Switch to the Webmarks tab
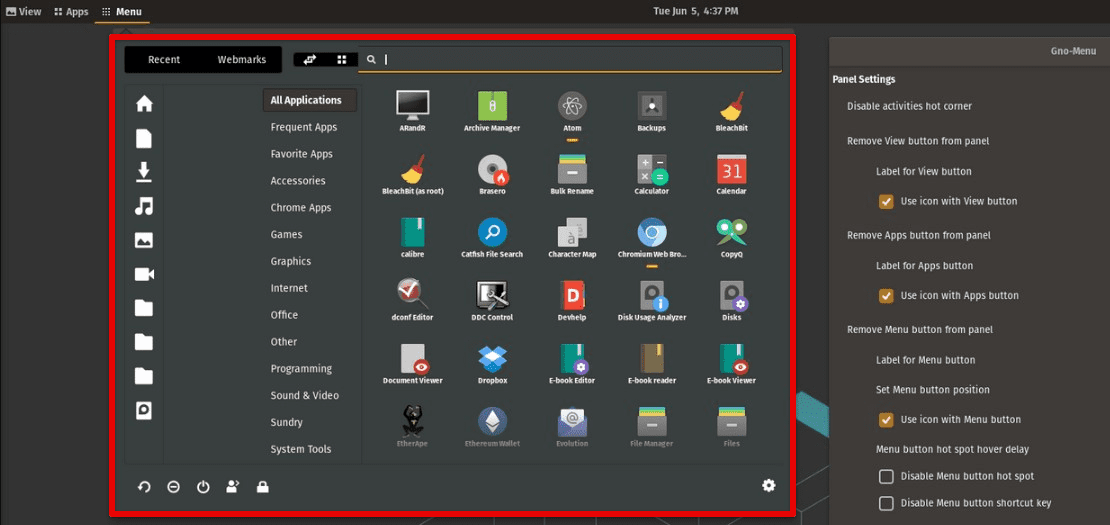1110x525 pixels. [x=241, y=59]
